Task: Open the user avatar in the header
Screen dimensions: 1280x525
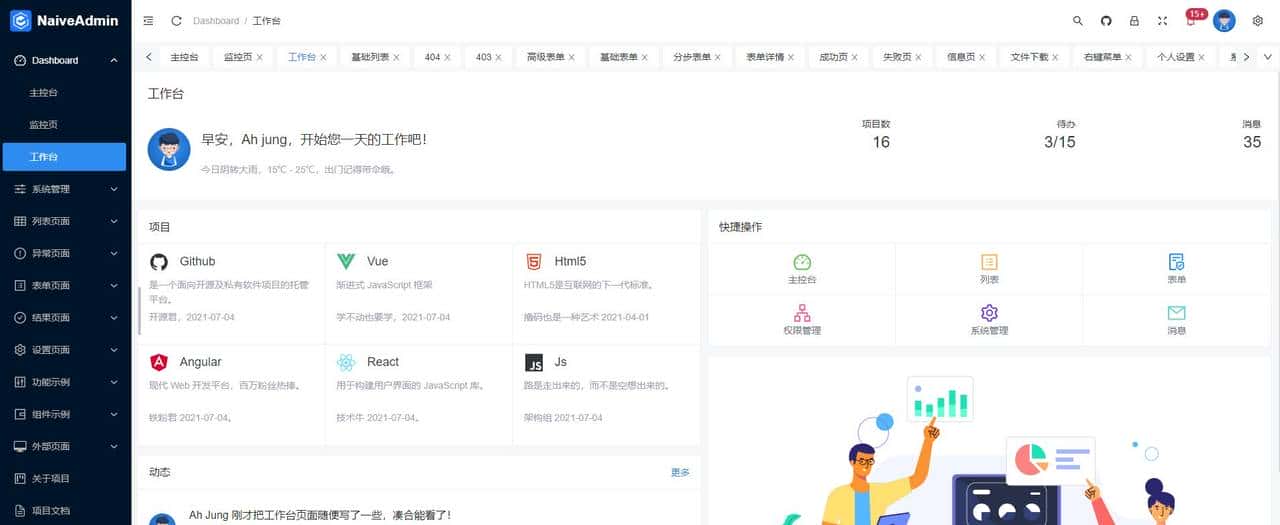Action: 1224,20
